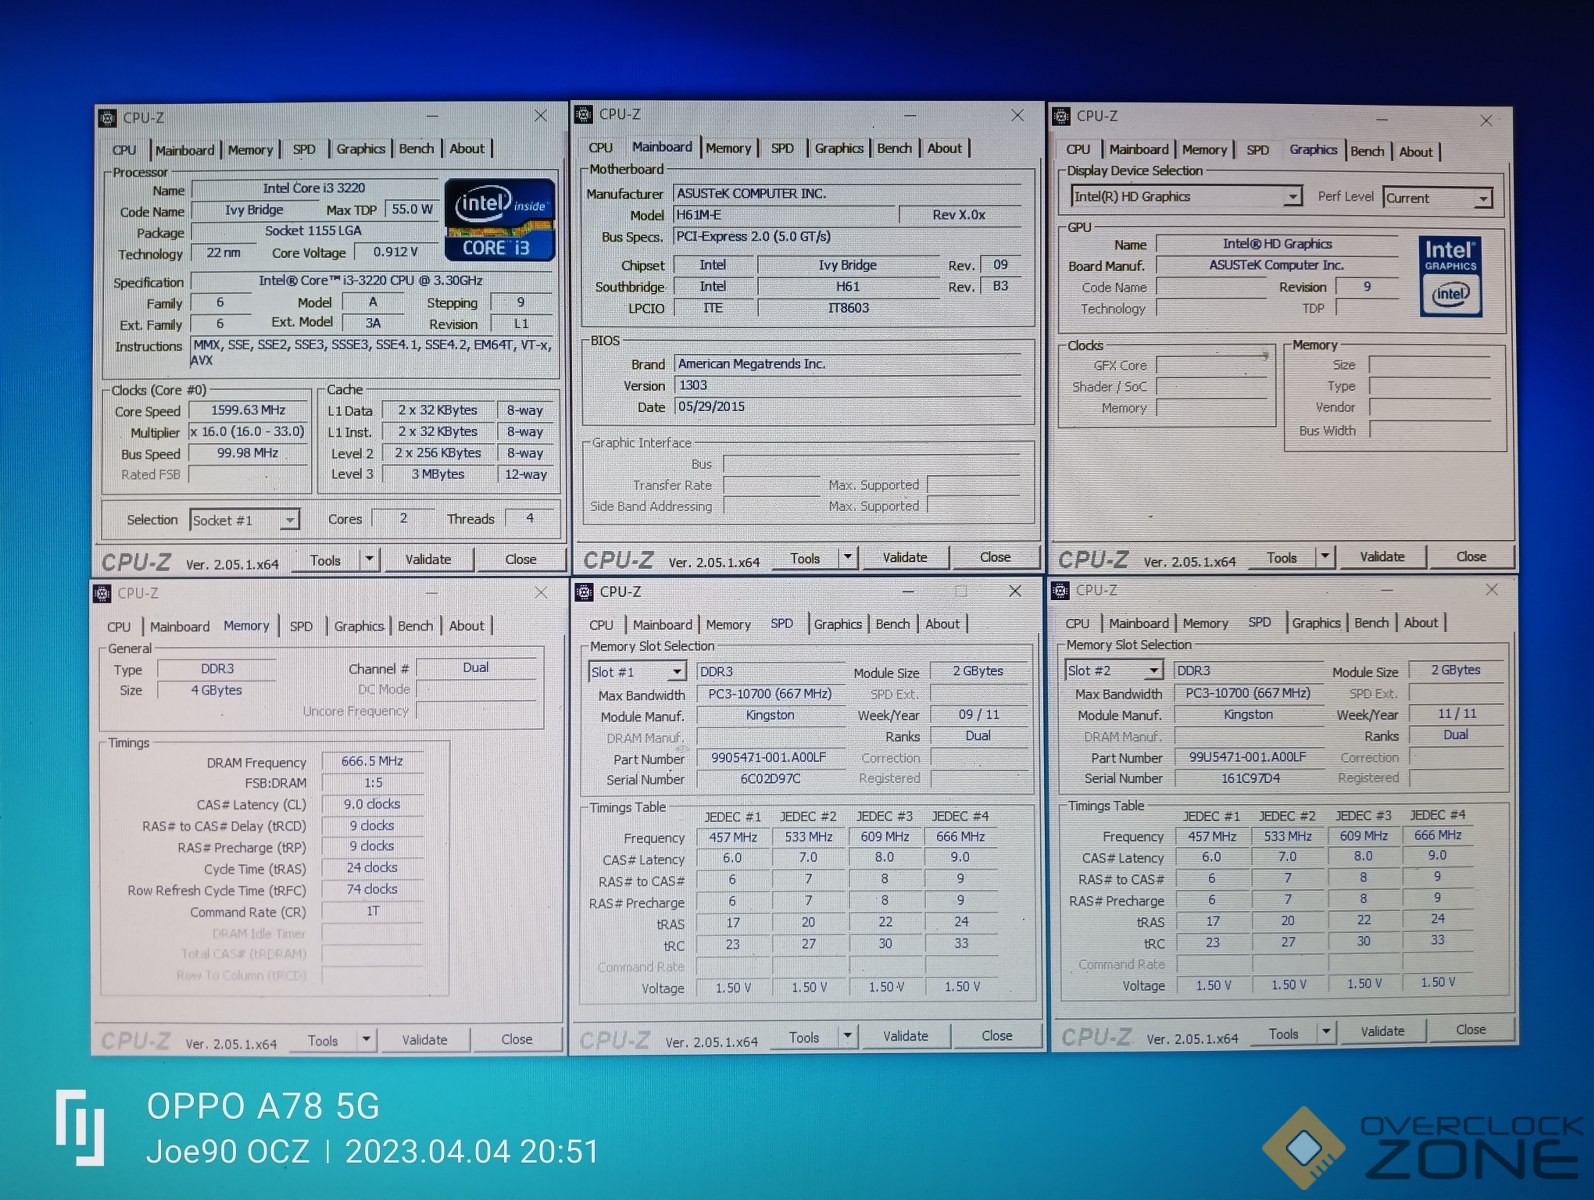Click CPU-Z title icon in Slot #2 window

(x=1061, y=591)
